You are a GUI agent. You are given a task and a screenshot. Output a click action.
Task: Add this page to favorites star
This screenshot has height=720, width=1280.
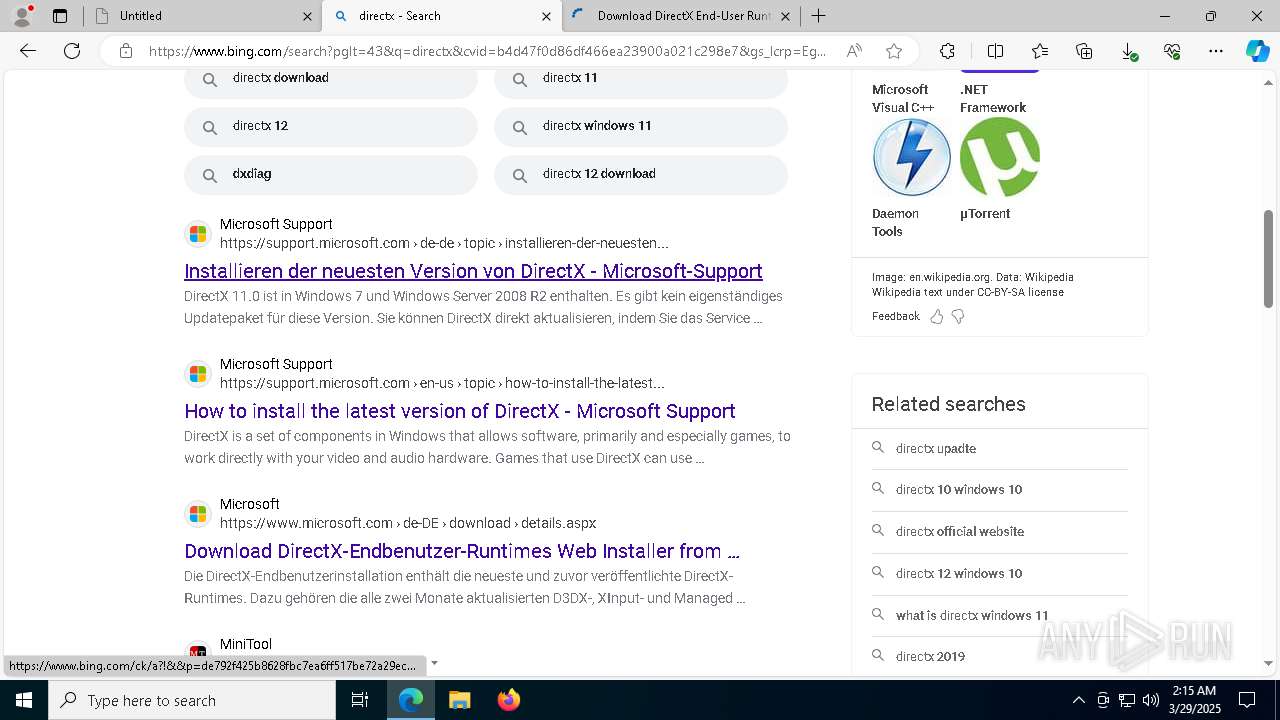[894, 51]
